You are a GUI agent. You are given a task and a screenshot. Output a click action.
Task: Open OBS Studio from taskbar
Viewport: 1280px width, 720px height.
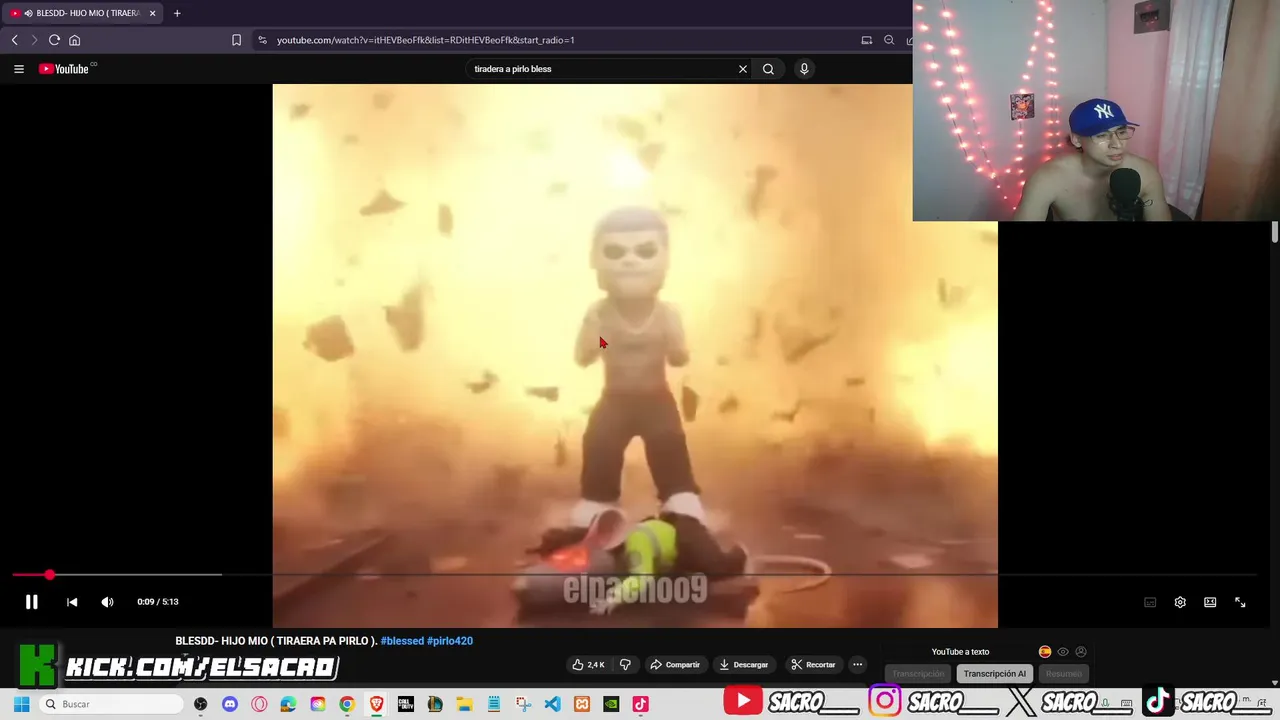coord(201,704)
